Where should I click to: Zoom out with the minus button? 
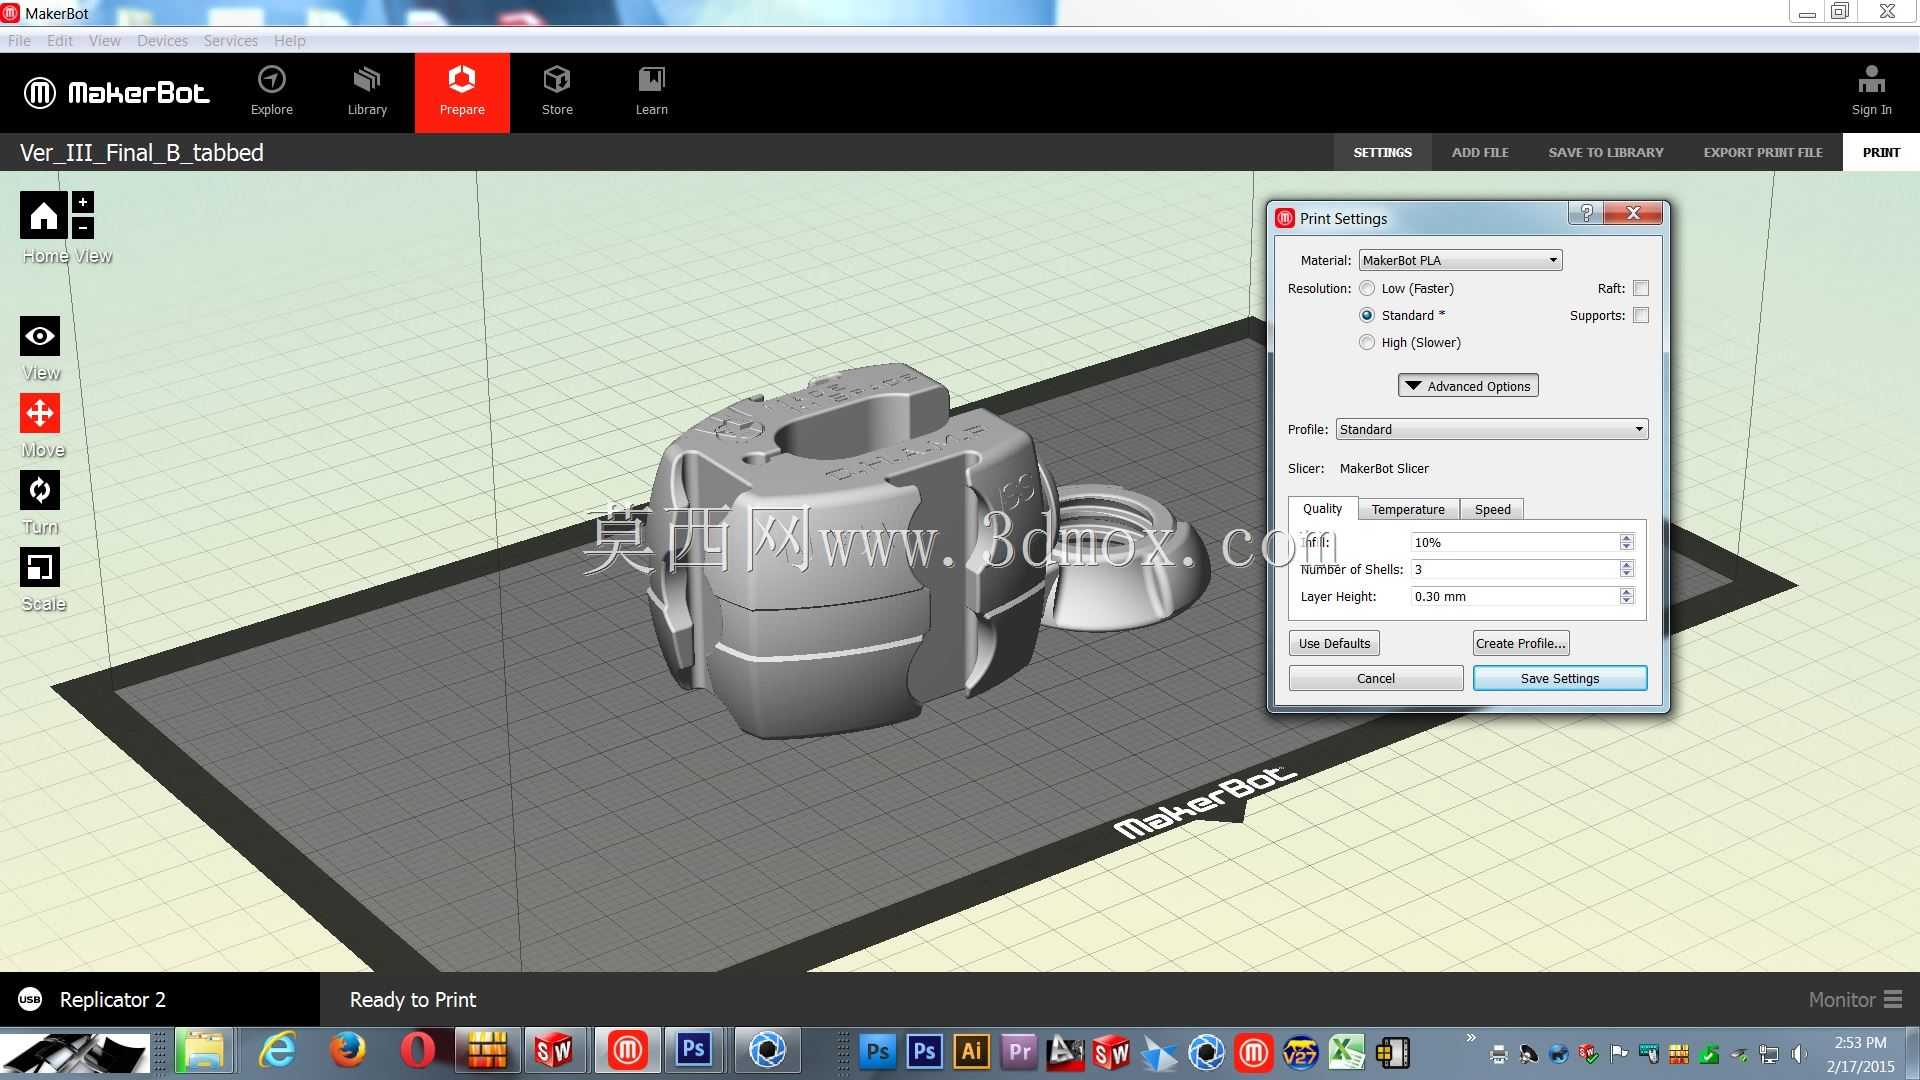[x=83, y=228]
